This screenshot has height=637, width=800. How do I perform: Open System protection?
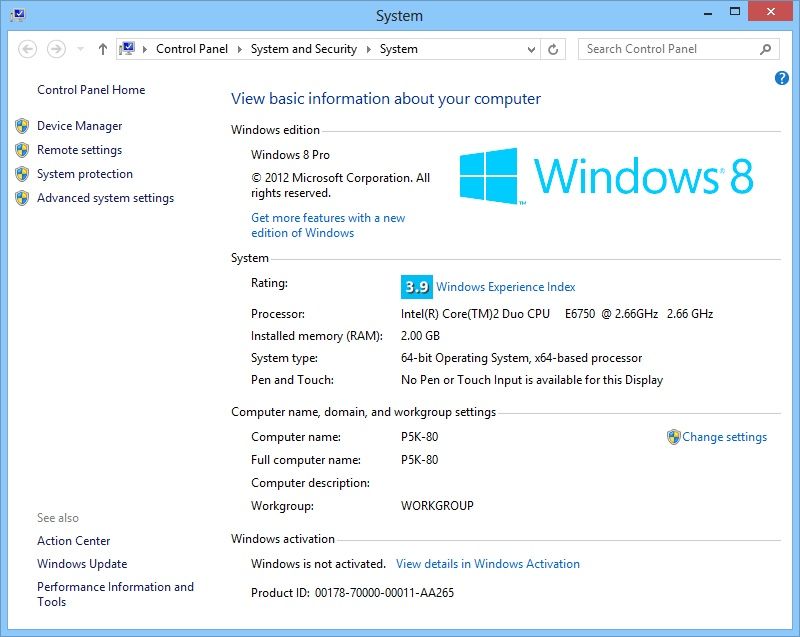(85, 174)
